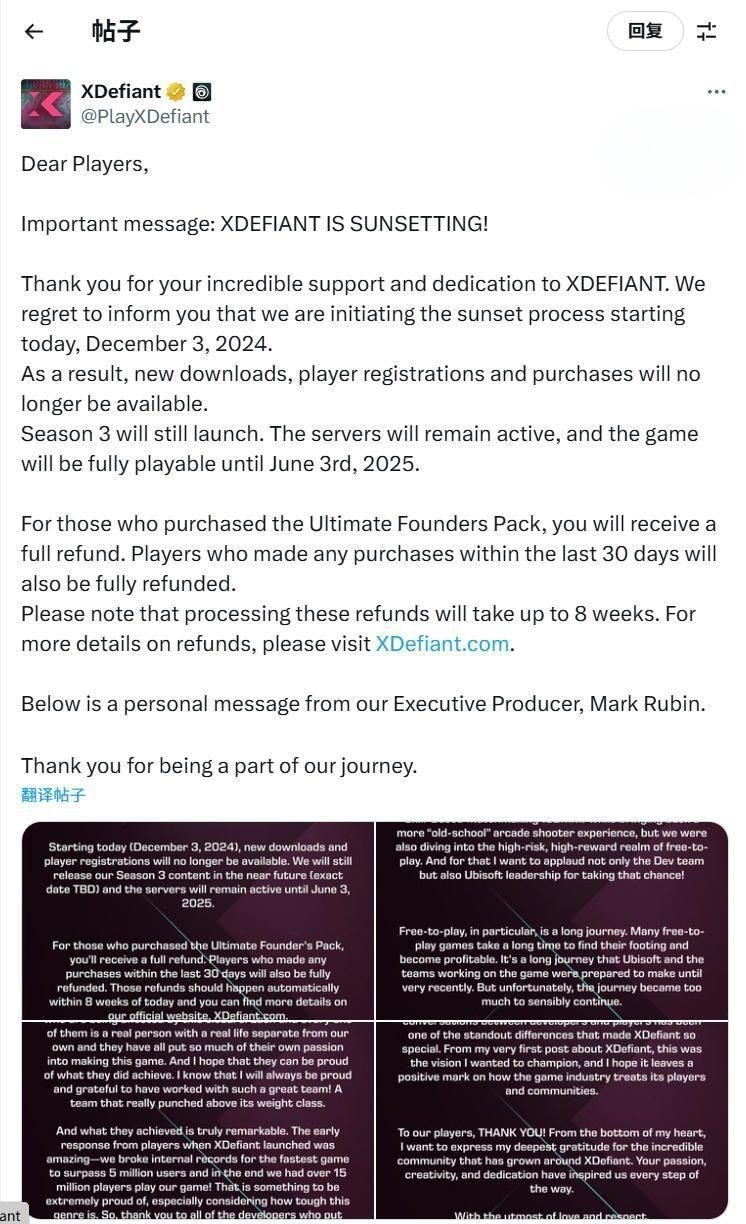
Task: Click 翻译帖子 to translate the post
Action: (53, 795)
